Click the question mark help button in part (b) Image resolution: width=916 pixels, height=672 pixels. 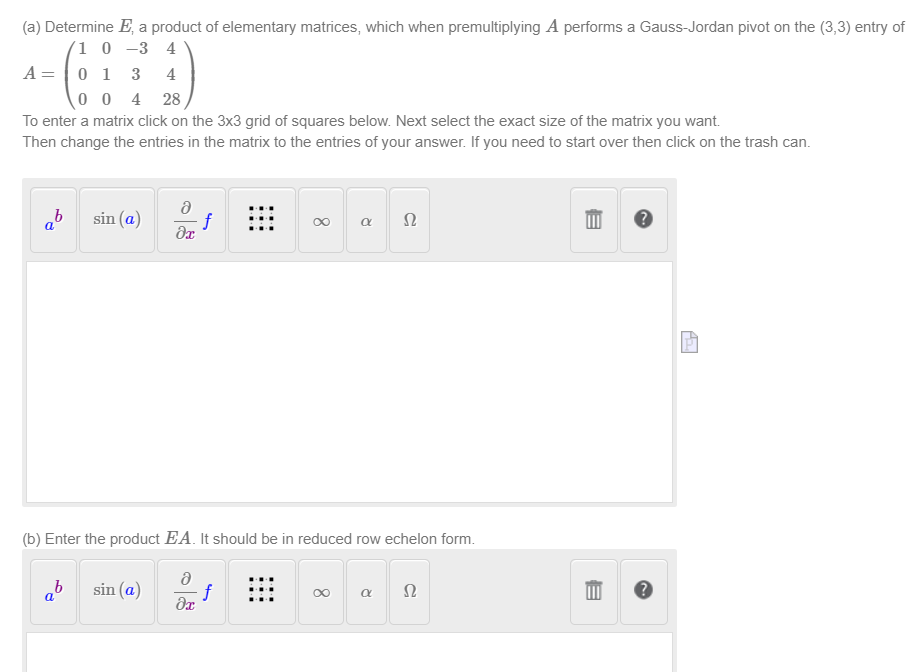point(643,592)
